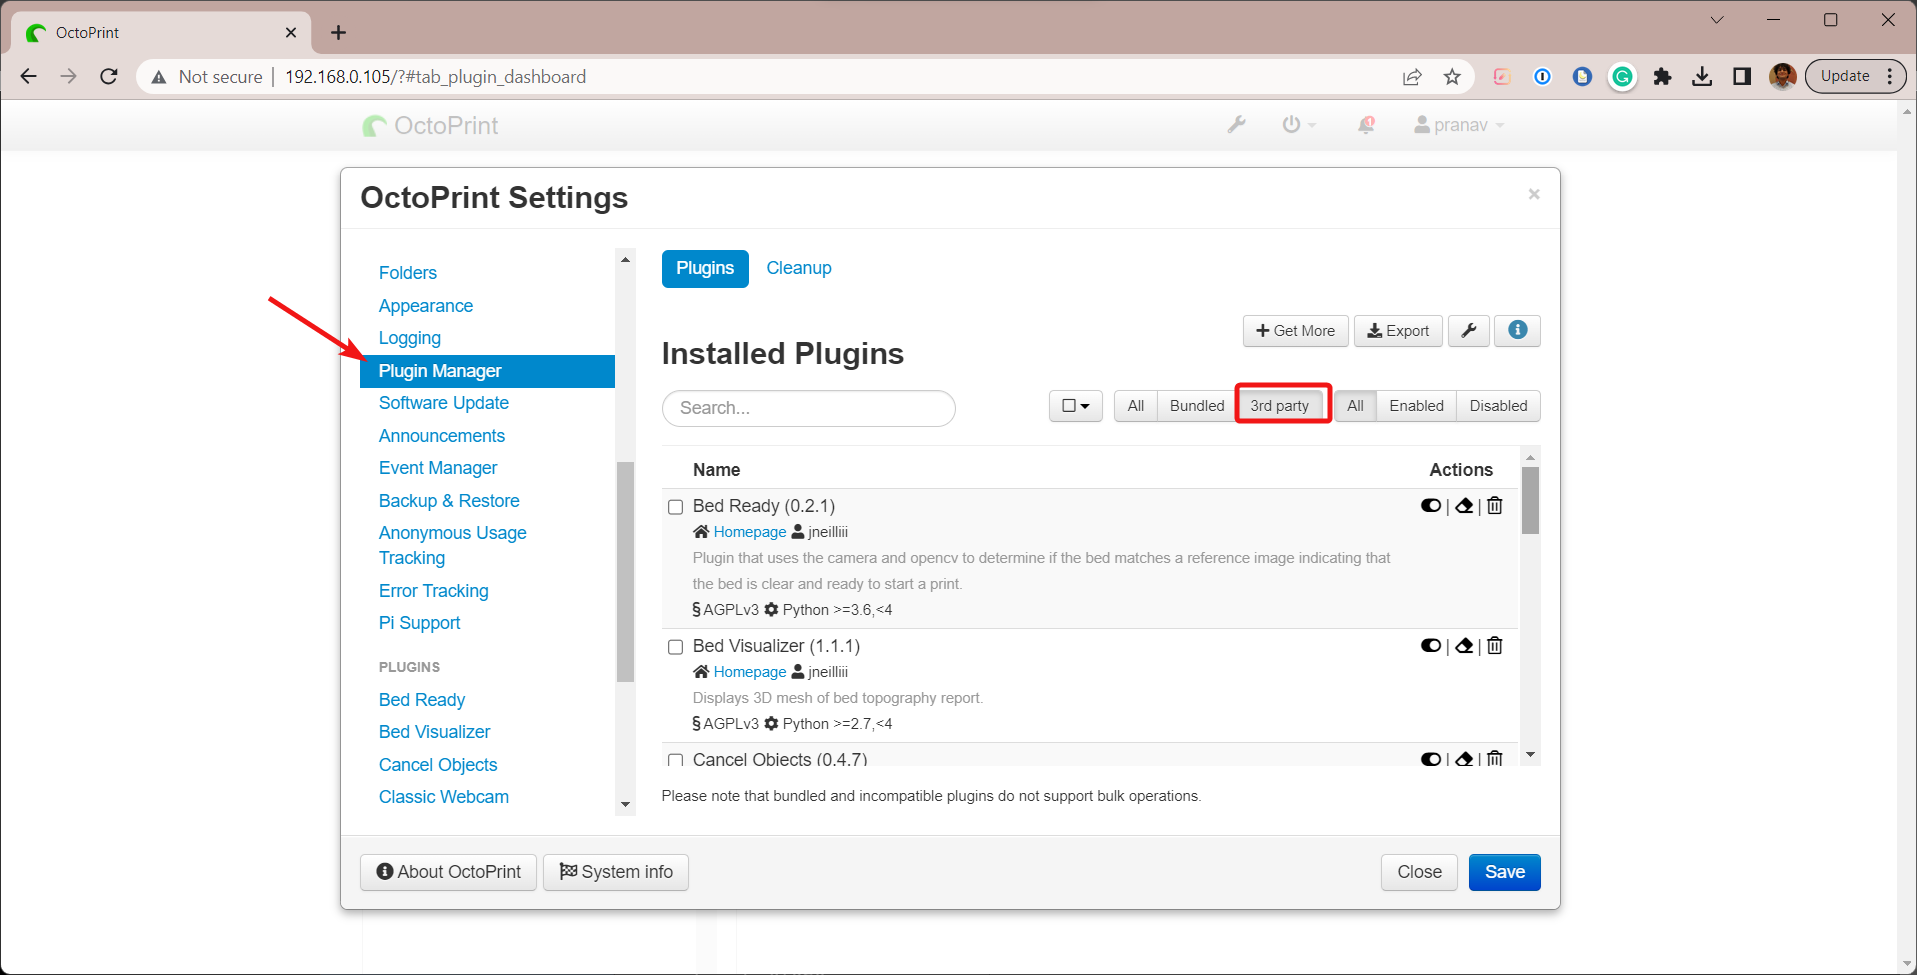Click the Get More plugins button
The image size is (1917, 975).
1296,331
